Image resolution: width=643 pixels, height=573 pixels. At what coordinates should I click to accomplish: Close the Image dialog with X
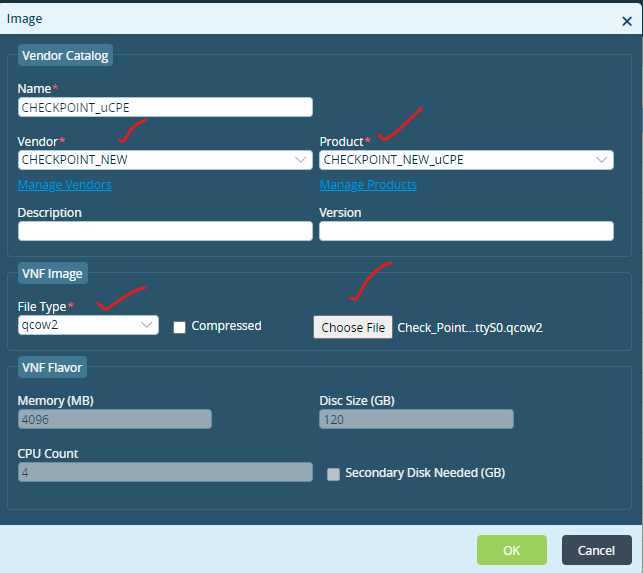[x=627, y=21]
